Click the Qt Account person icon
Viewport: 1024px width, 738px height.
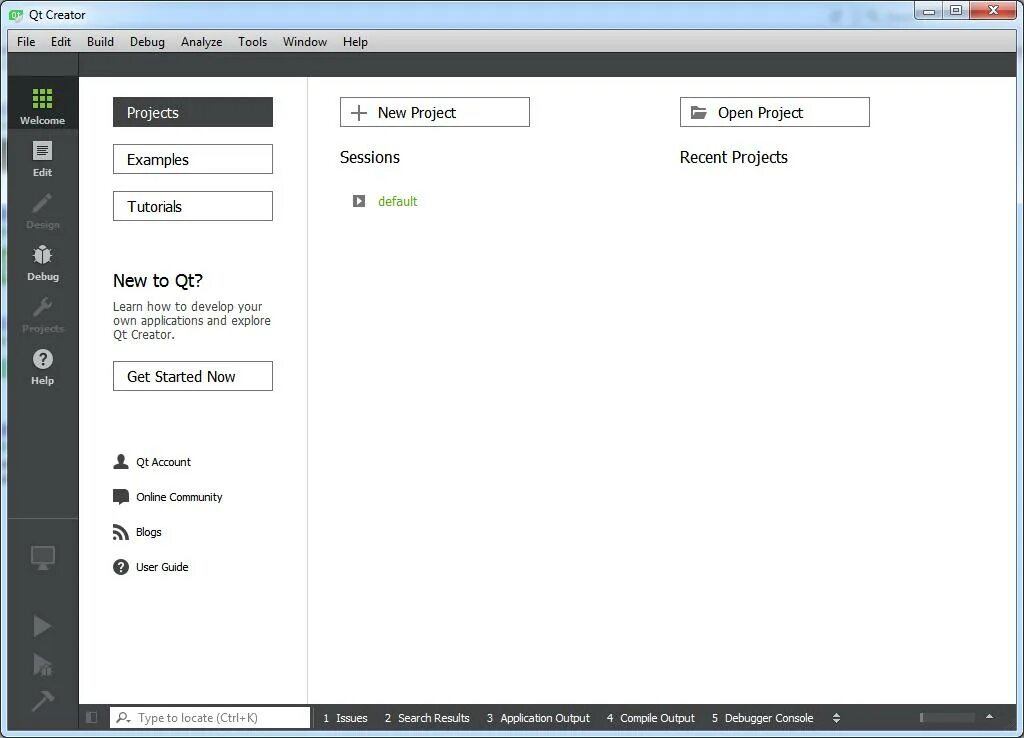pos(121,462)
